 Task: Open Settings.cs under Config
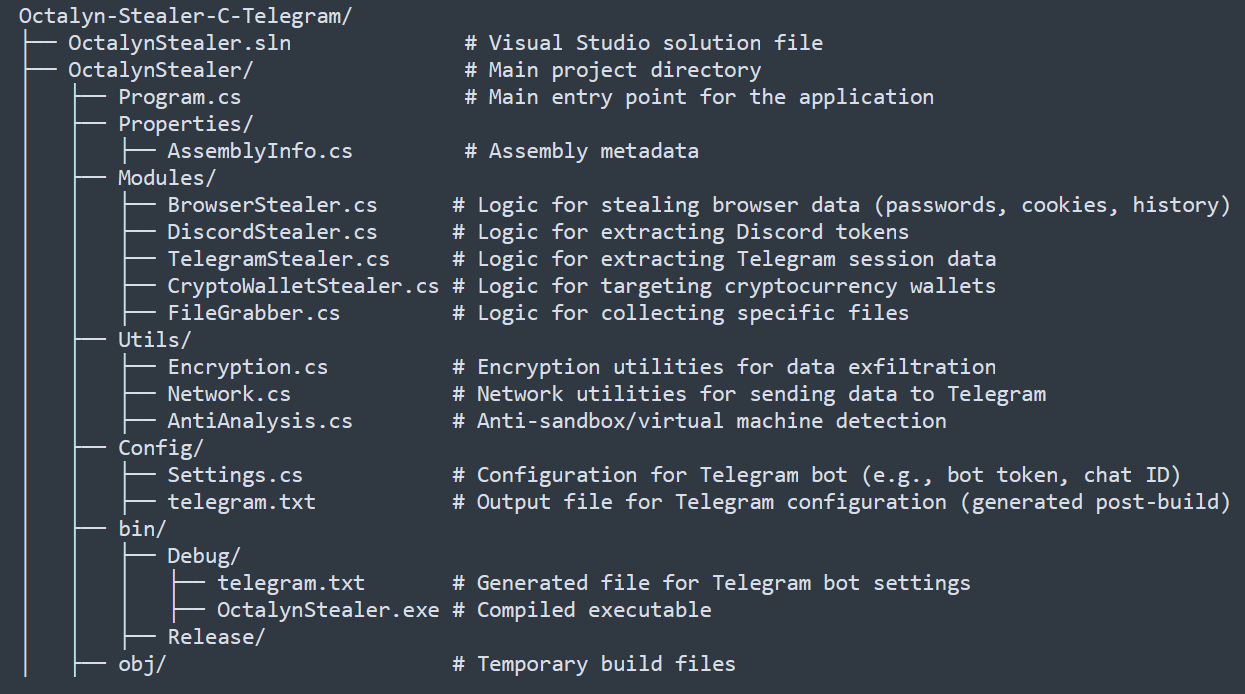click(235, 475)
